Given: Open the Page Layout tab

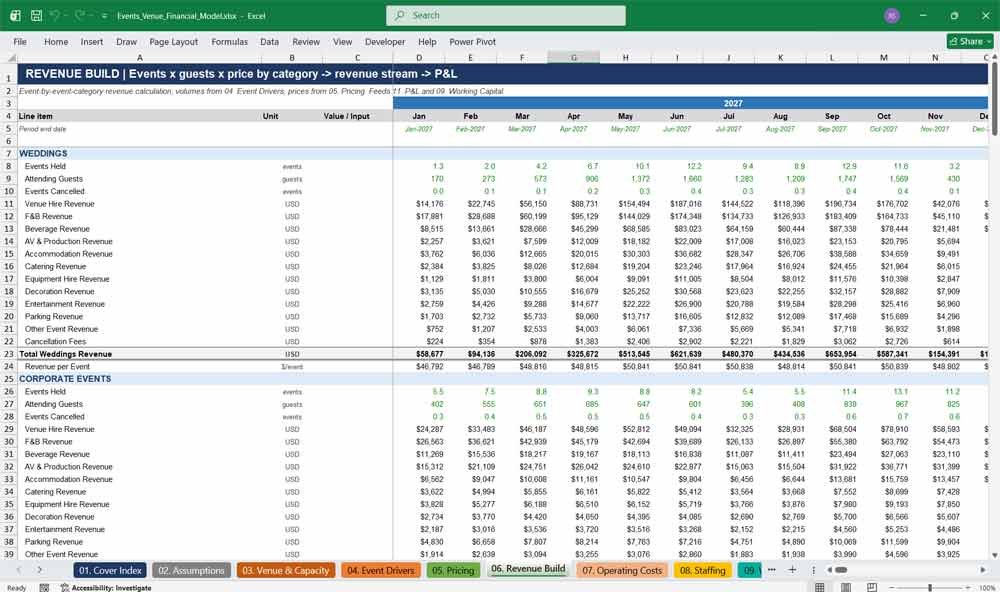Looking at the screenshot, I should click(173, 41).
